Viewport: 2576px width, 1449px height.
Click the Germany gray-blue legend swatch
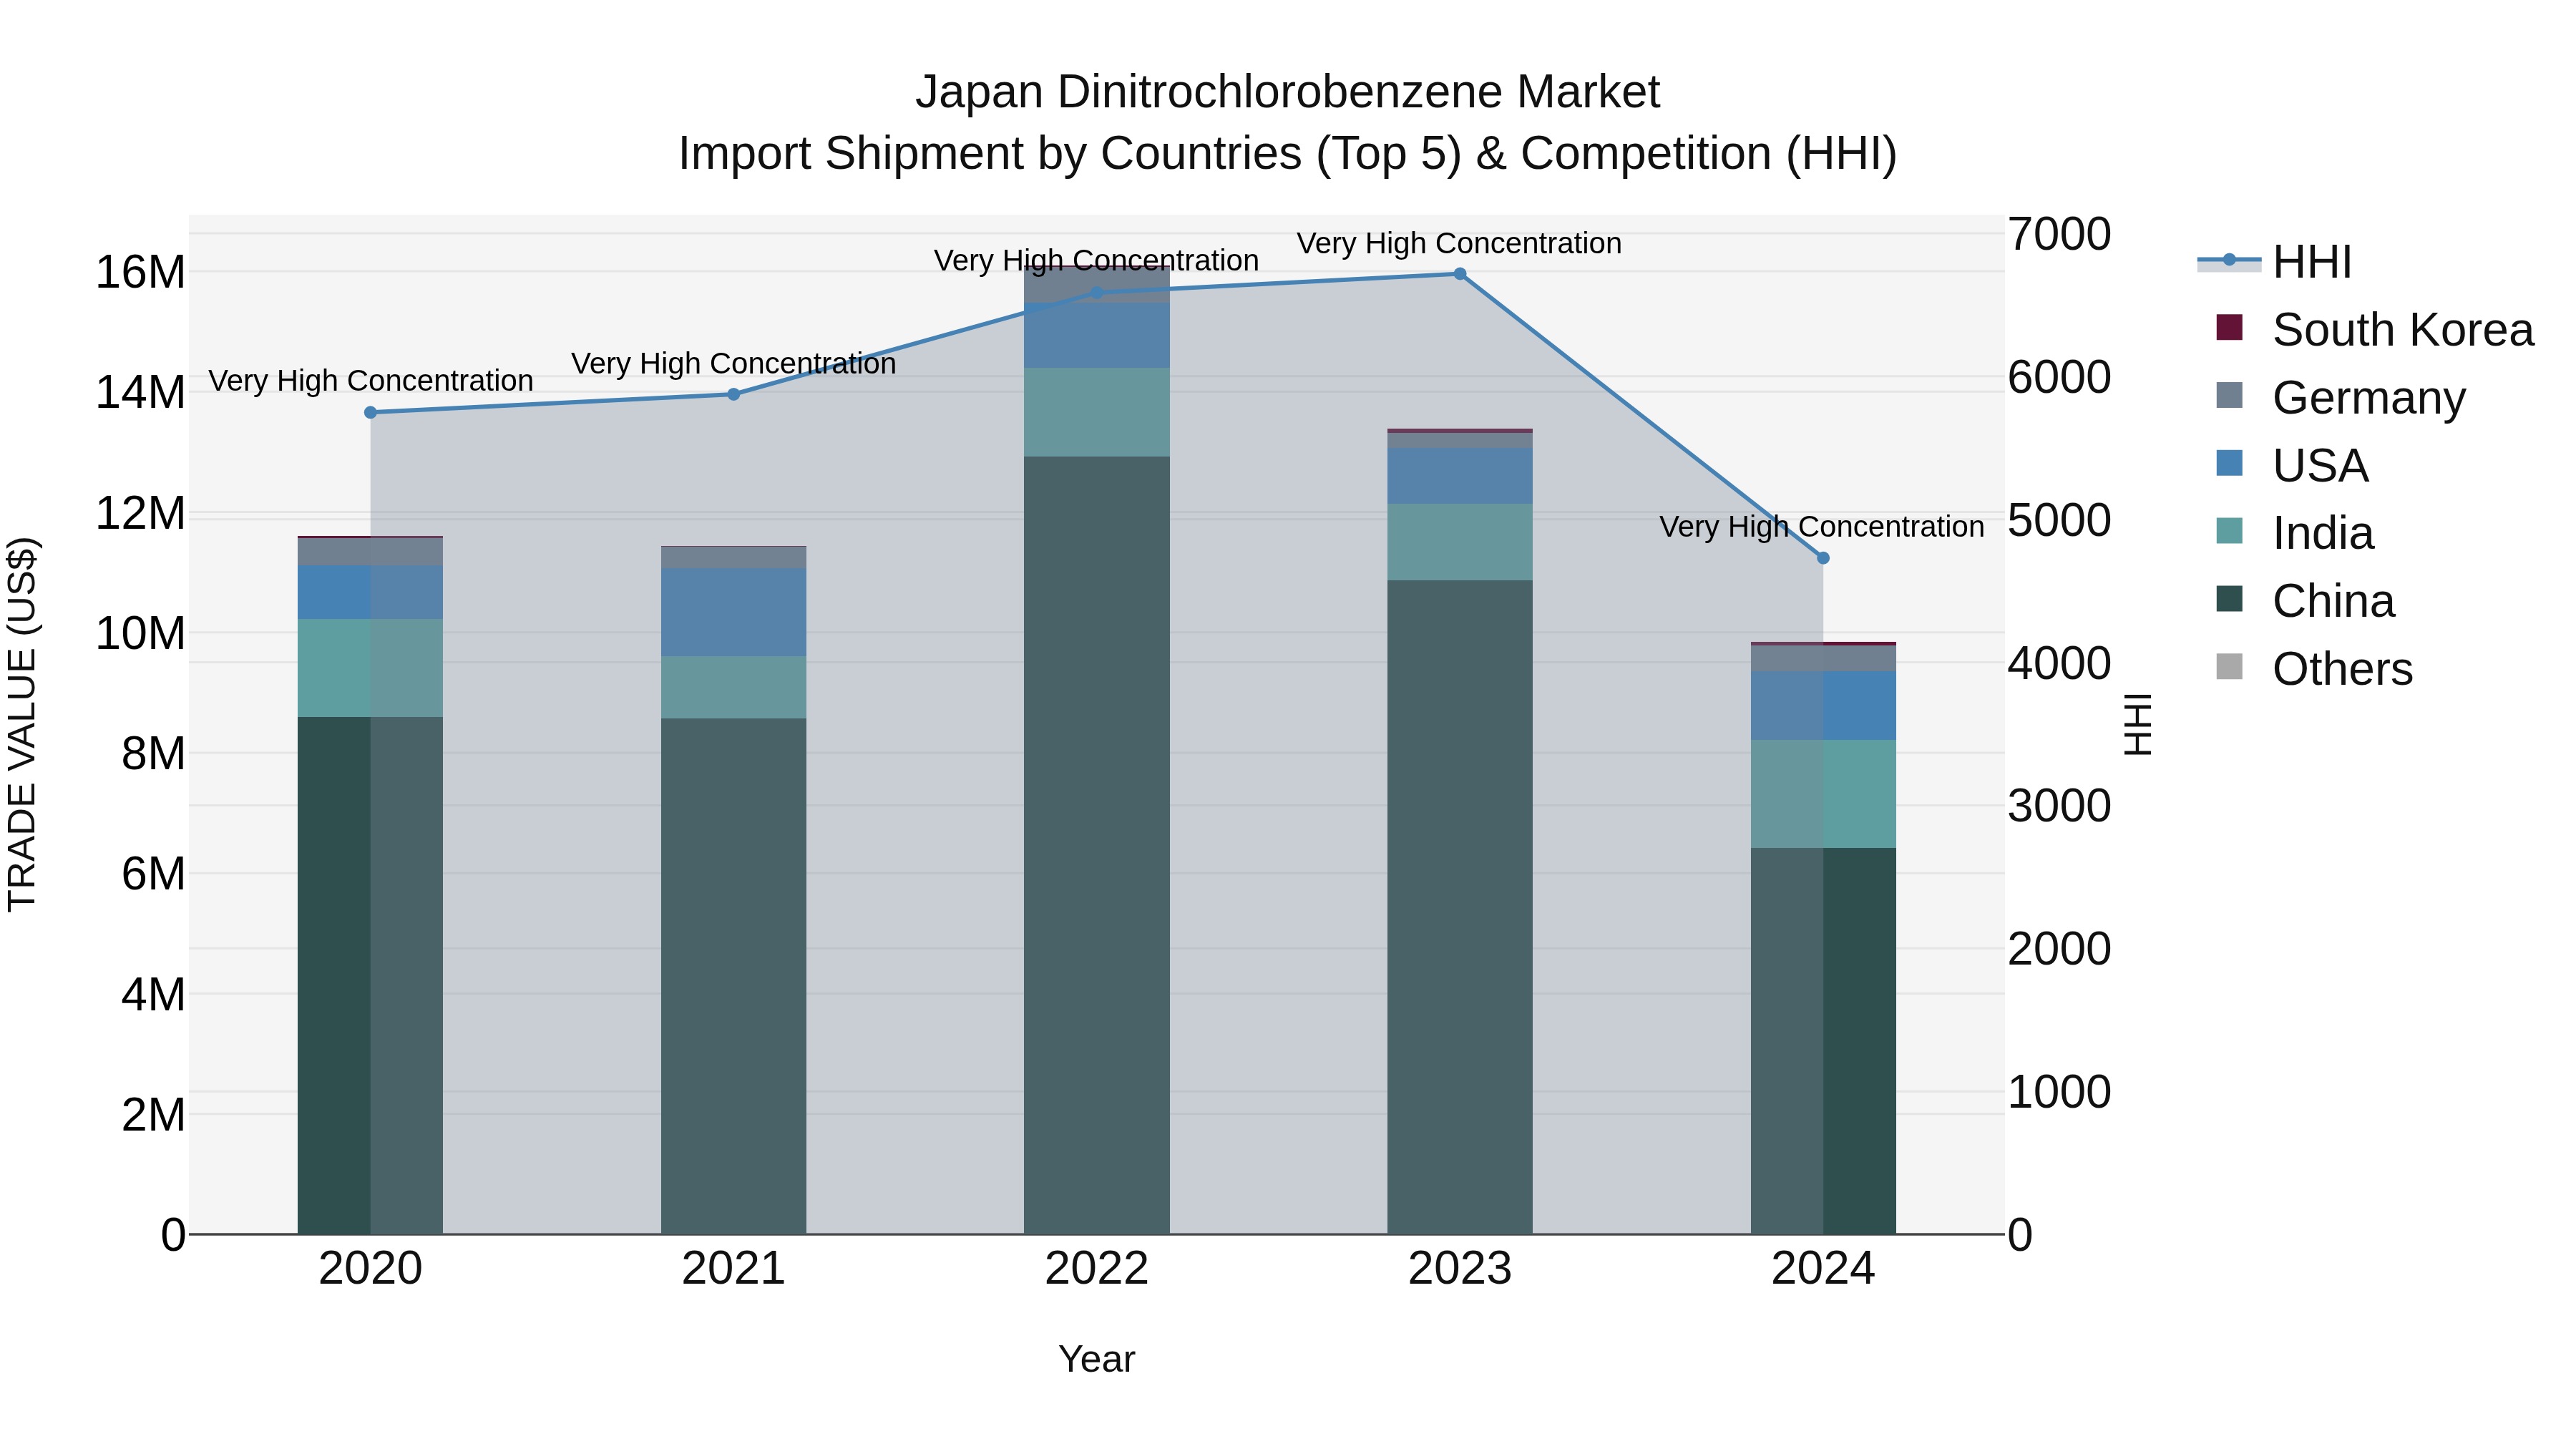pos(2229,395)
